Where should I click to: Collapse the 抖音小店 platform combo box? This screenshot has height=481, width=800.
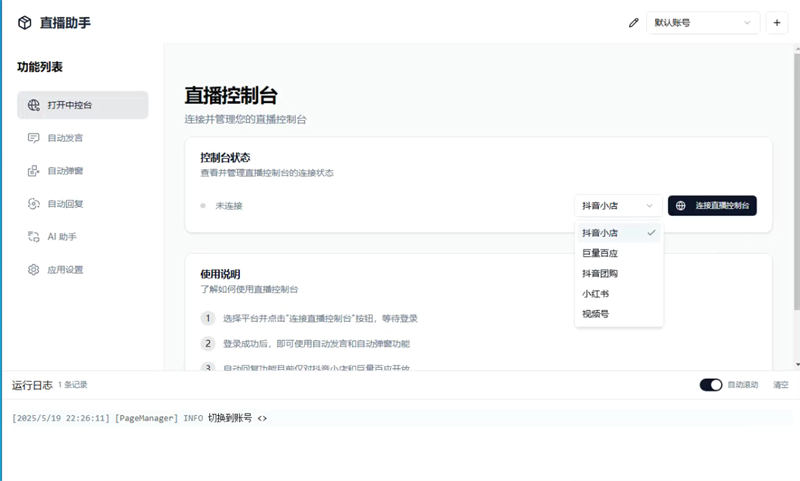click(618, 206)
